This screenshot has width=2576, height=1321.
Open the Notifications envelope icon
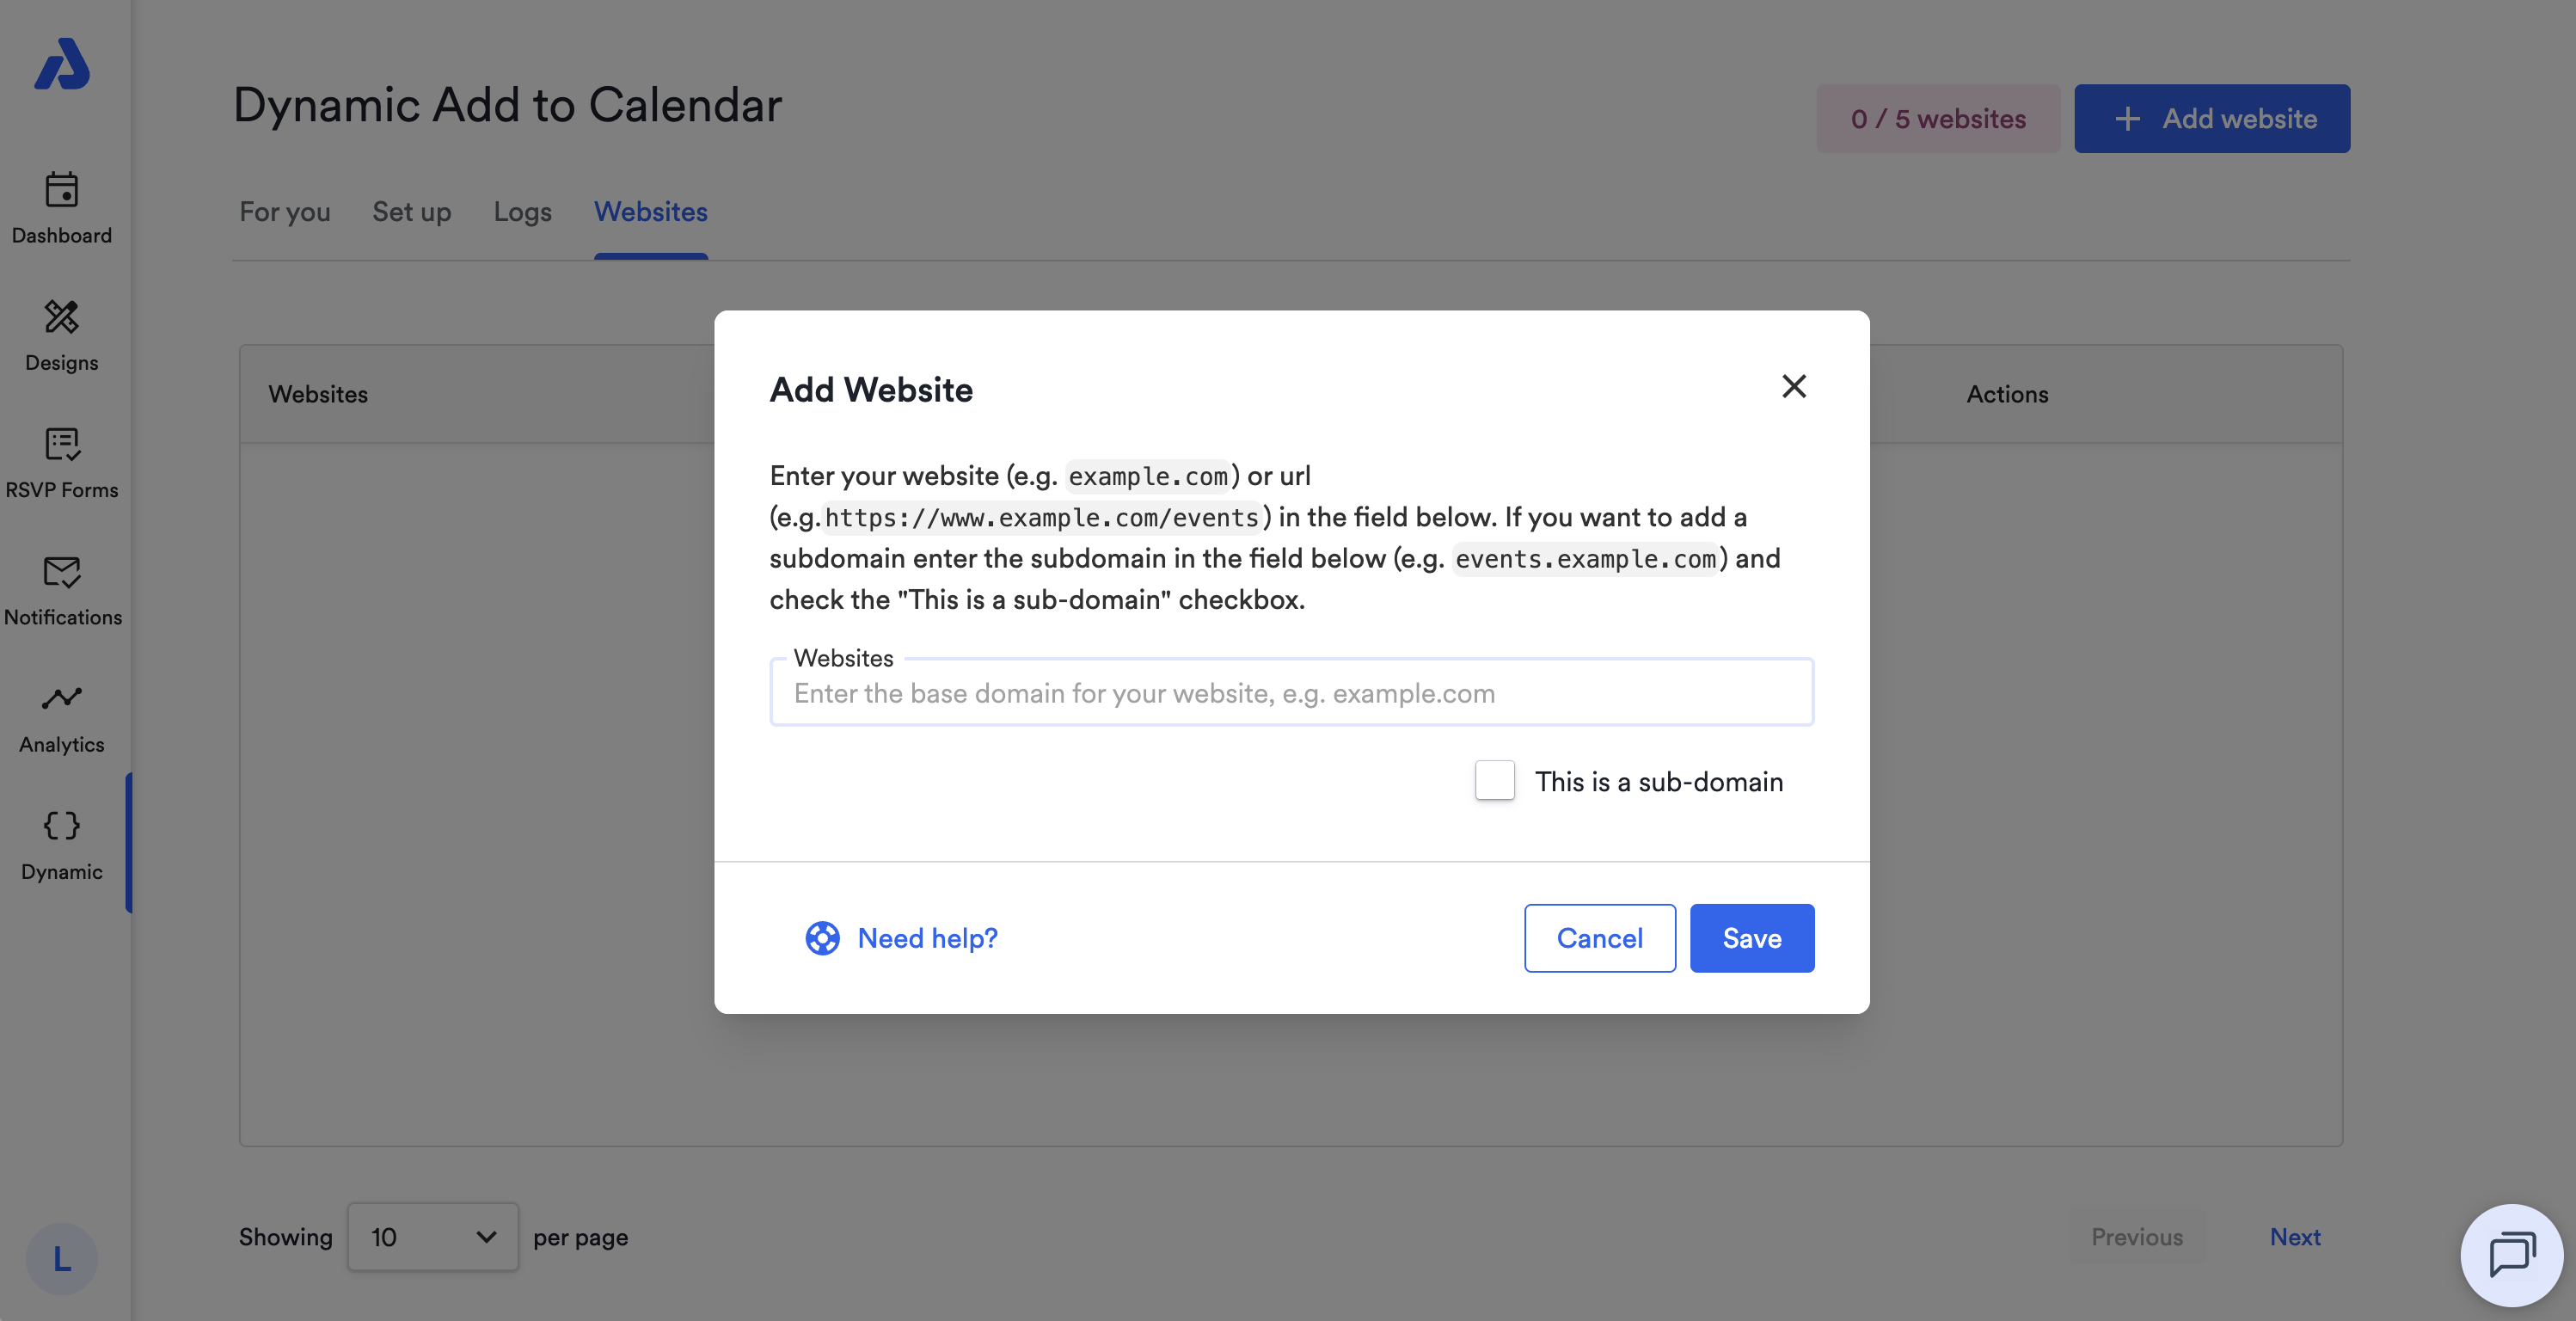61,572
